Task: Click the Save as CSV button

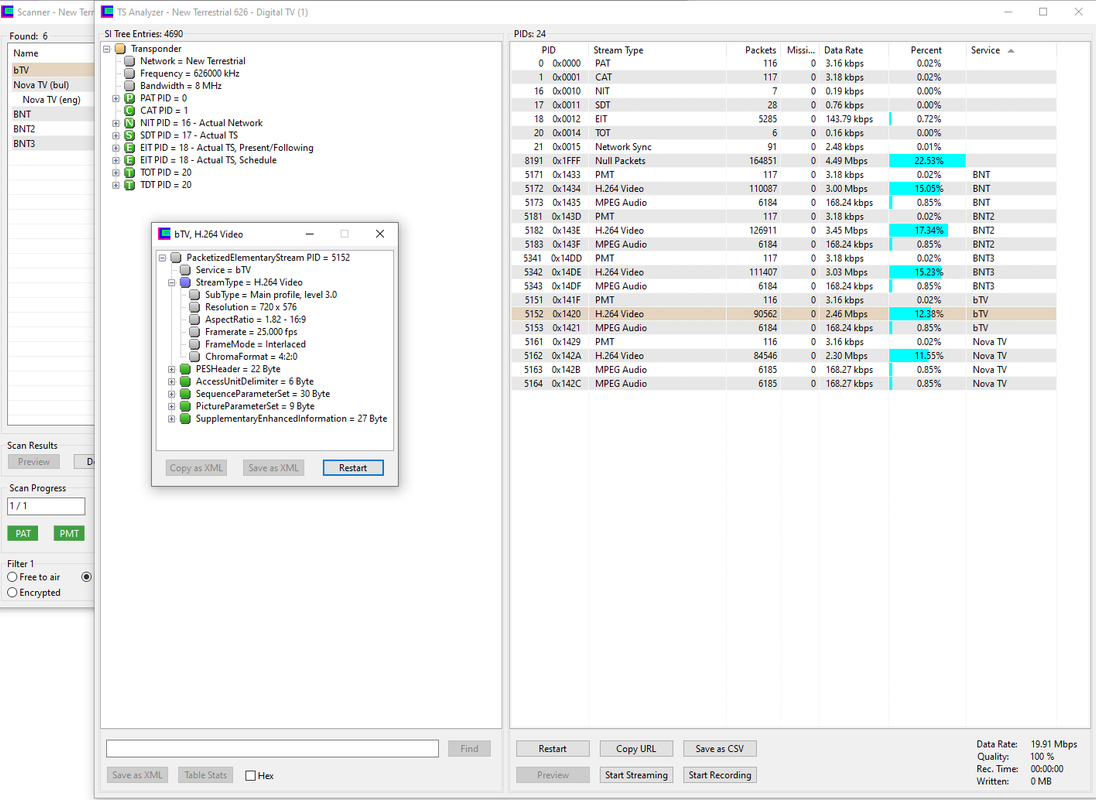Action: click(720, 749)
